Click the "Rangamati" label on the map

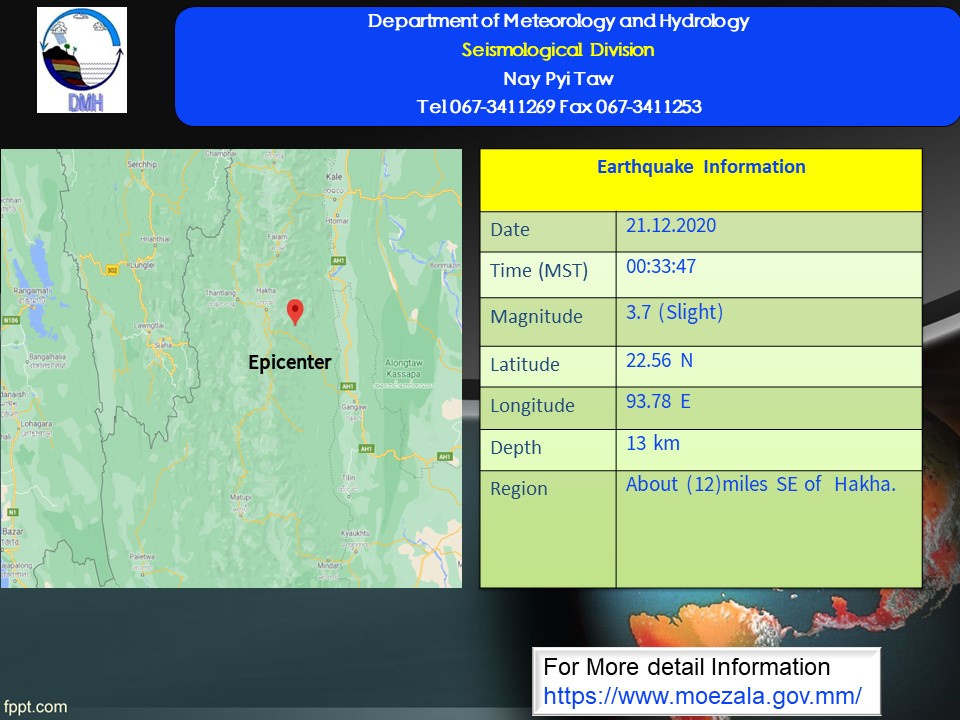coord(32,291)
